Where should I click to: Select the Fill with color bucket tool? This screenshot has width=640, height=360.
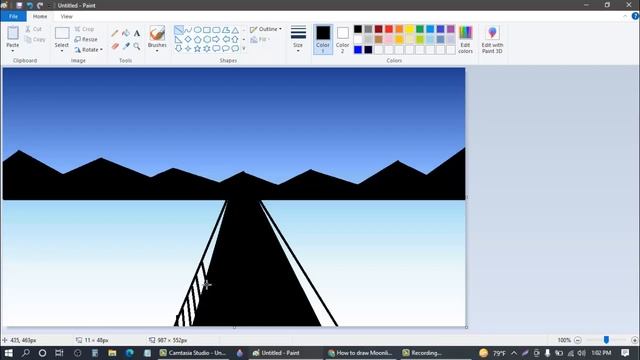tap(126, 33)
